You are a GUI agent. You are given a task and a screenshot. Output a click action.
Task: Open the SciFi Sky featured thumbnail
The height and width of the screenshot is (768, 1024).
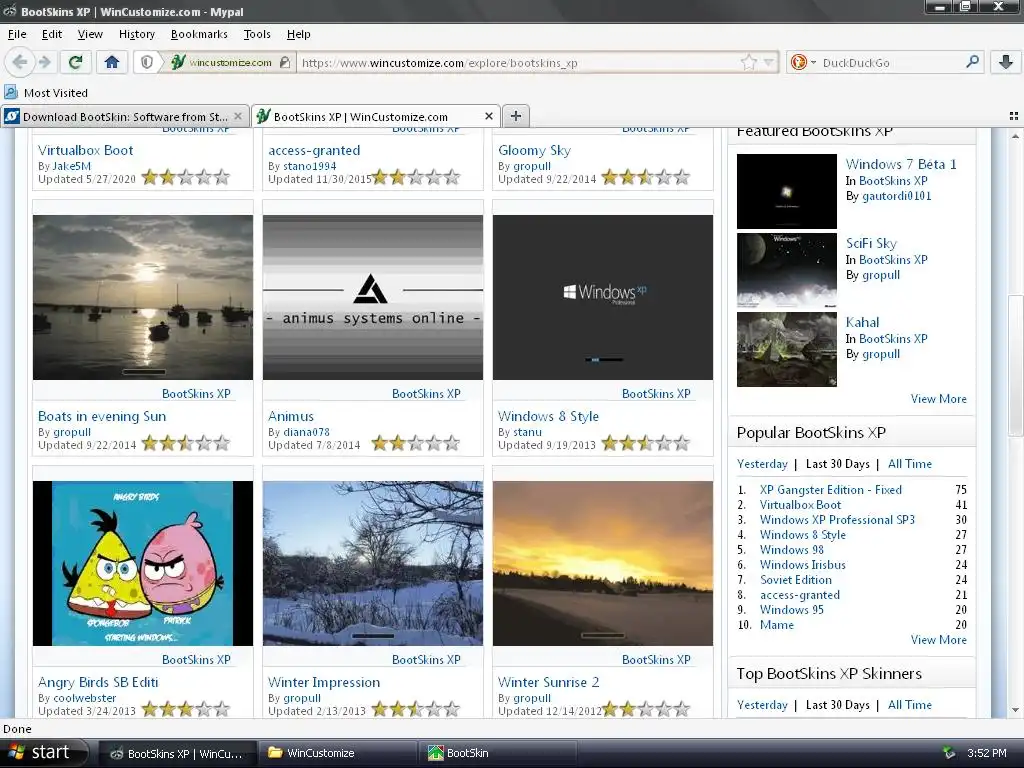click(786, 270)
